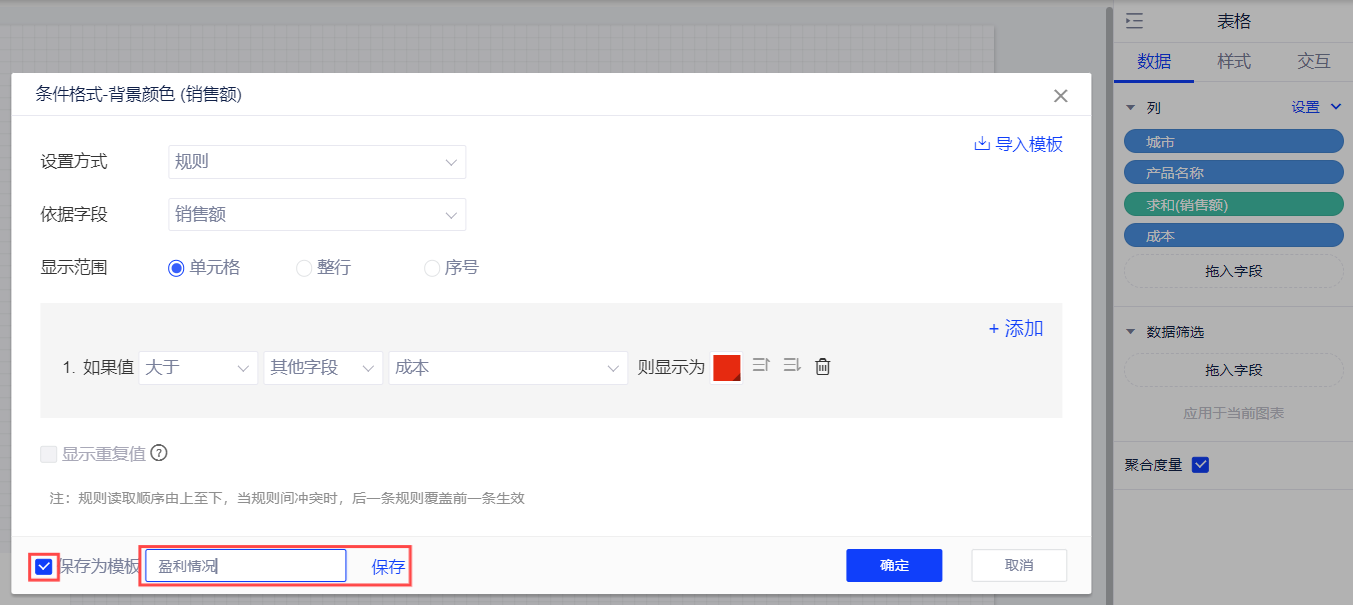Collapse the right panel via top icon
Screen dimensions: 1353x605
(x=1134, y=22)
